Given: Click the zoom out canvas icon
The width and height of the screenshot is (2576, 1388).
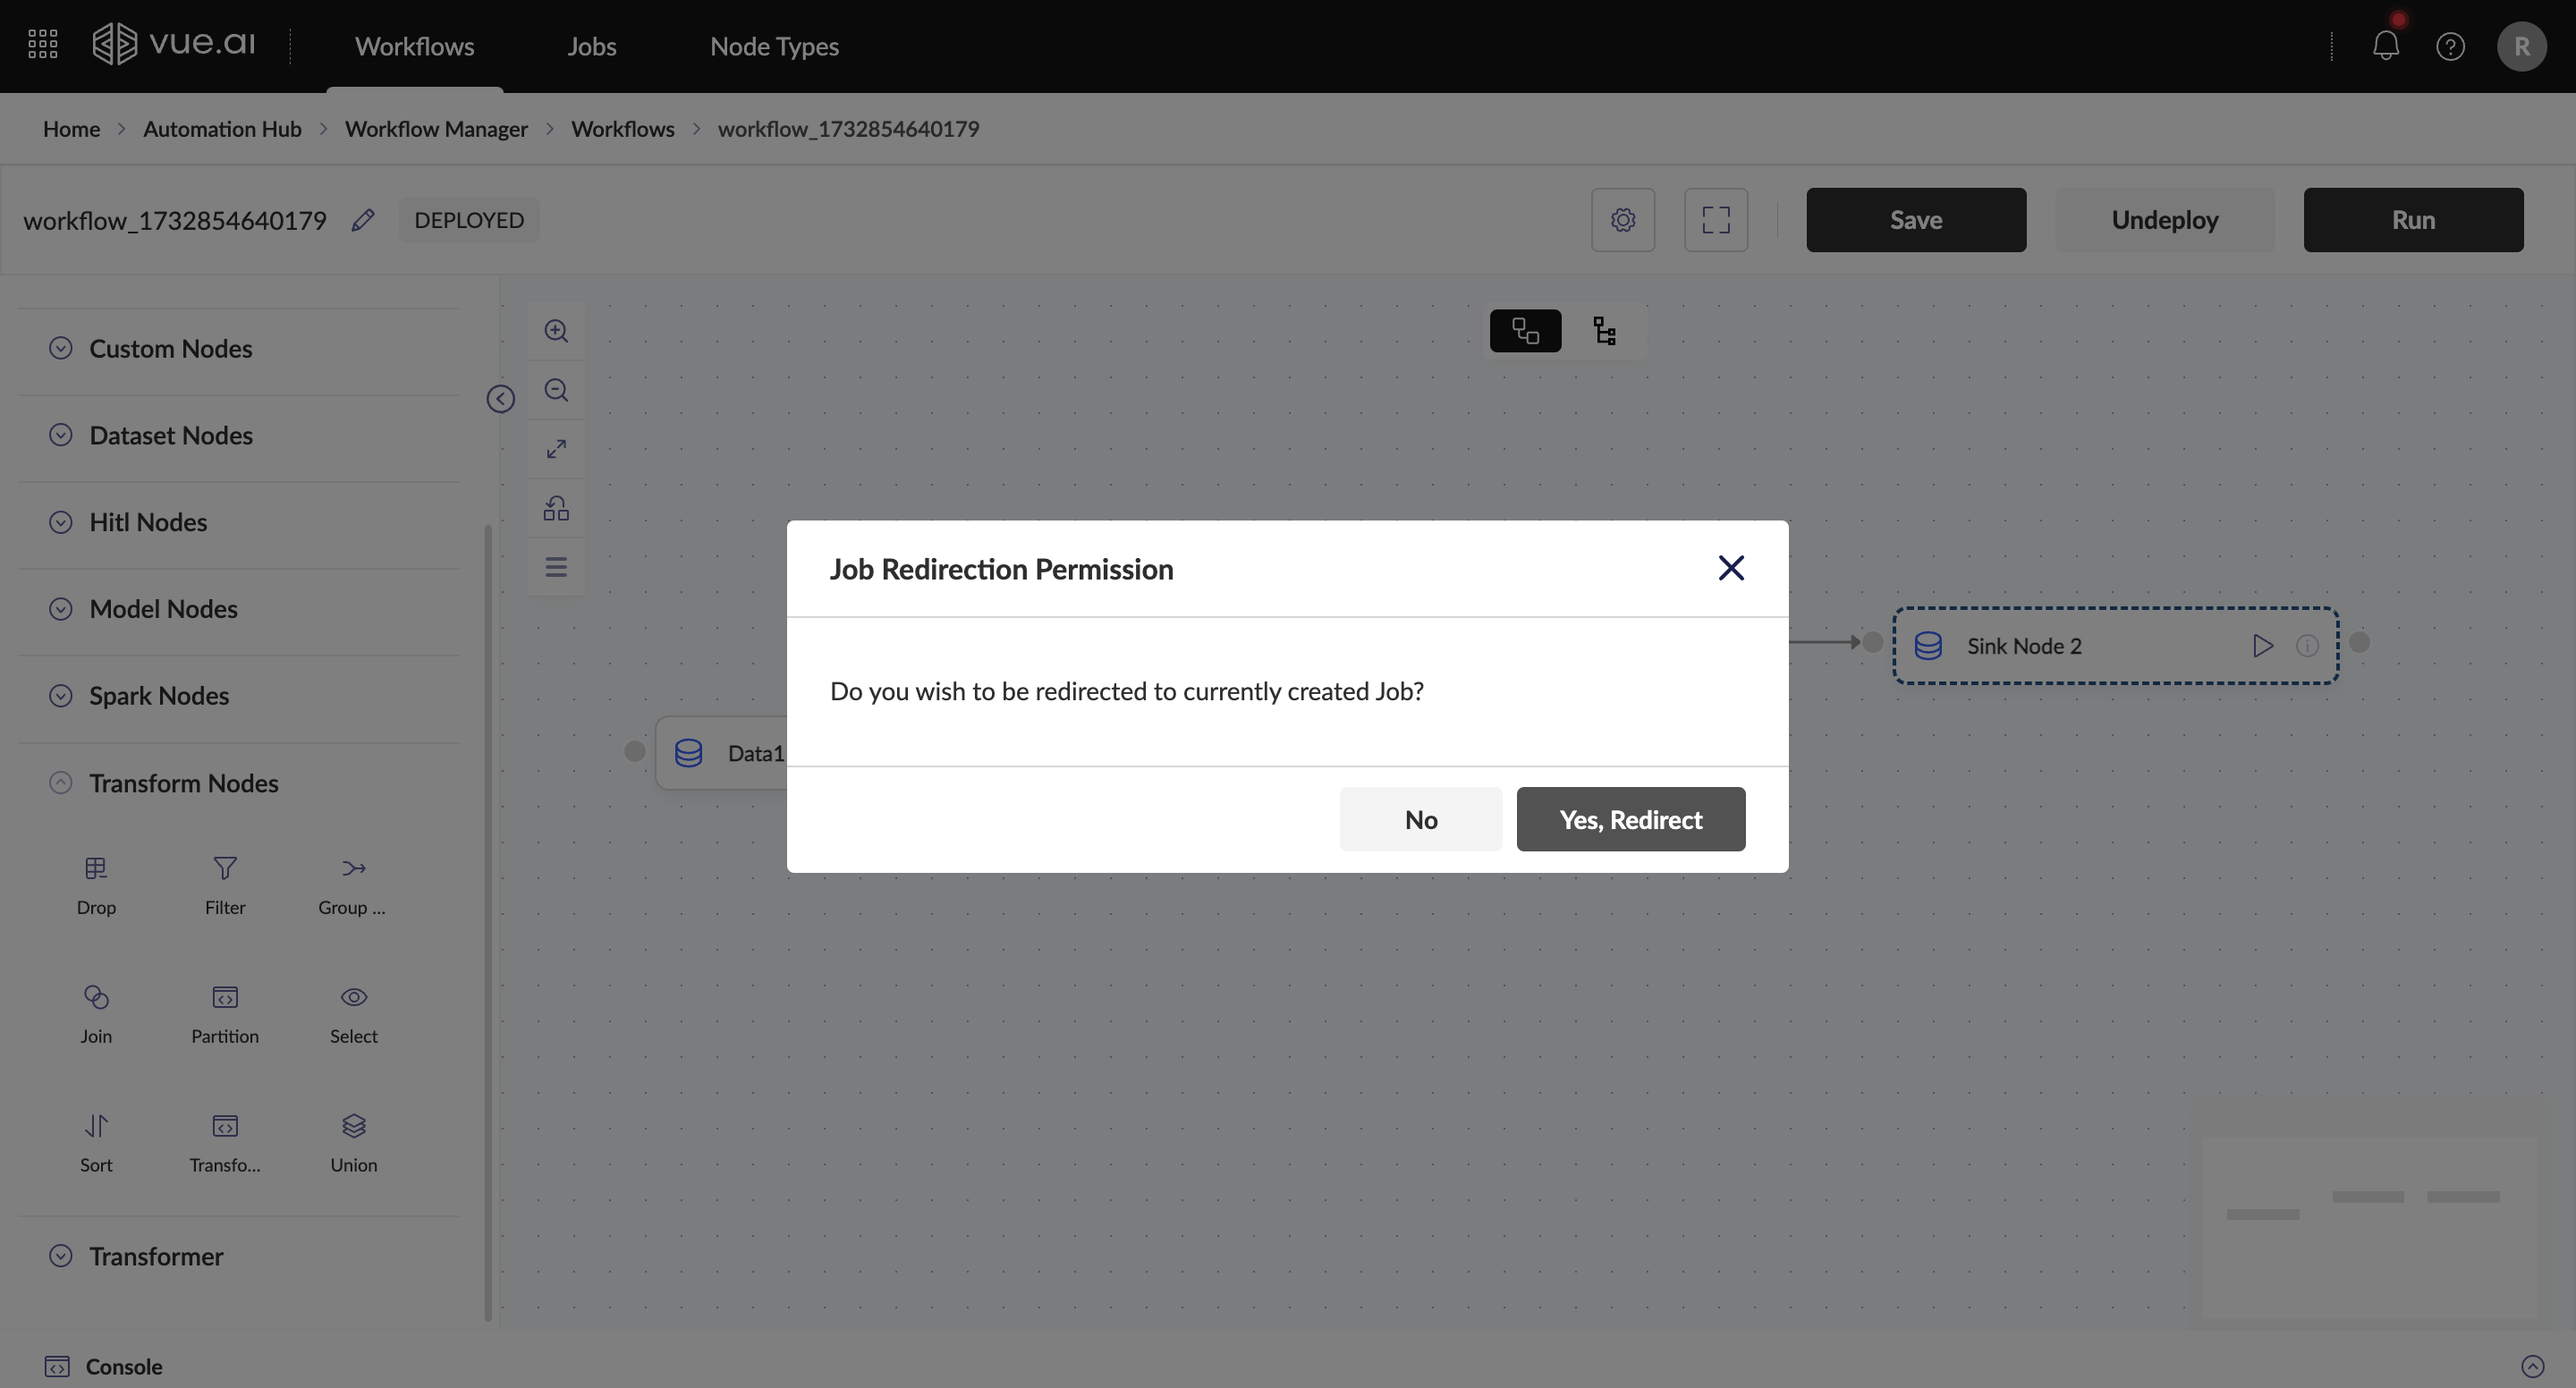Looking at the screenshot, I should (x=556, y=390).
